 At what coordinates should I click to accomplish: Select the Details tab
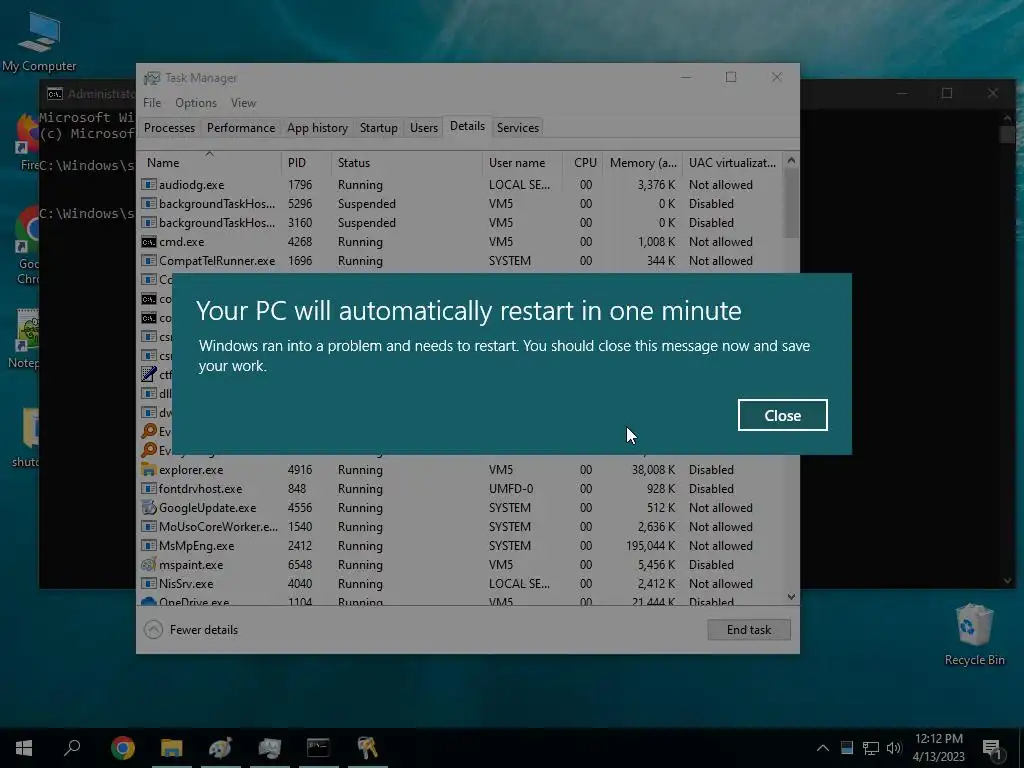(x=467, y=126)
